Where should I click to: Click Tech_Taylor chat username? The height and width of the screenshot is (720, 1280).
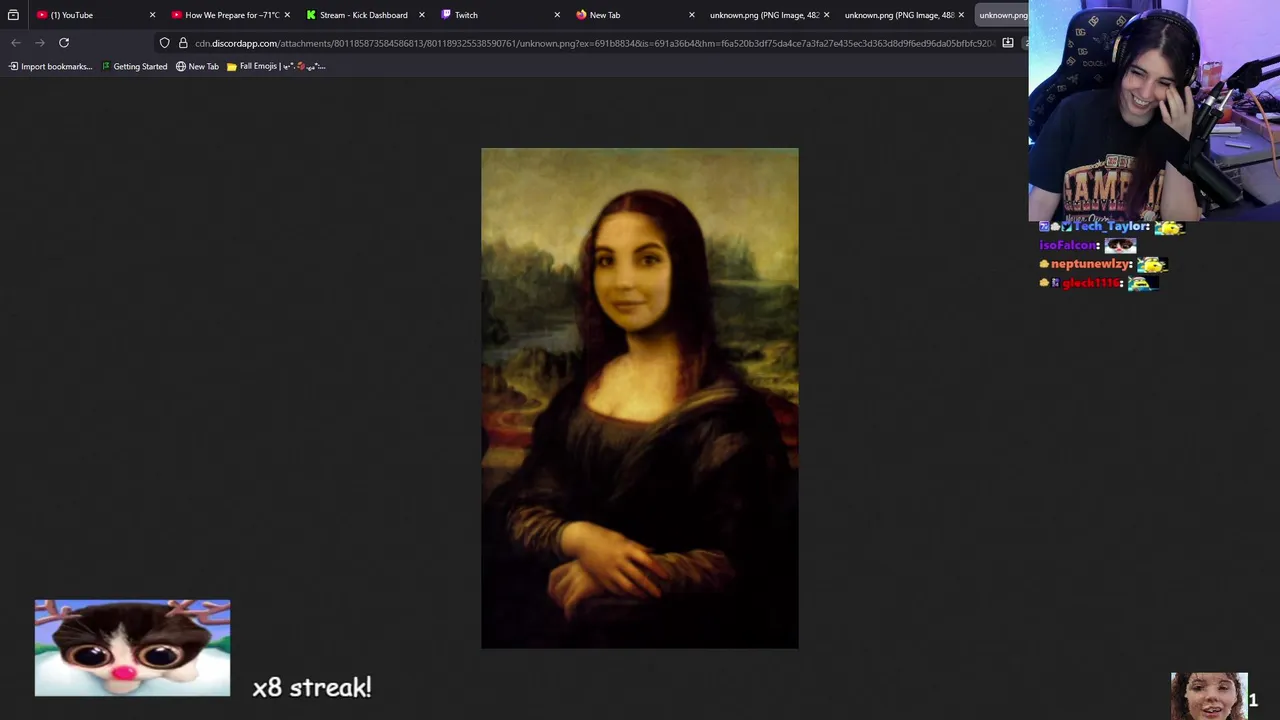click(x=1111, y=226)
